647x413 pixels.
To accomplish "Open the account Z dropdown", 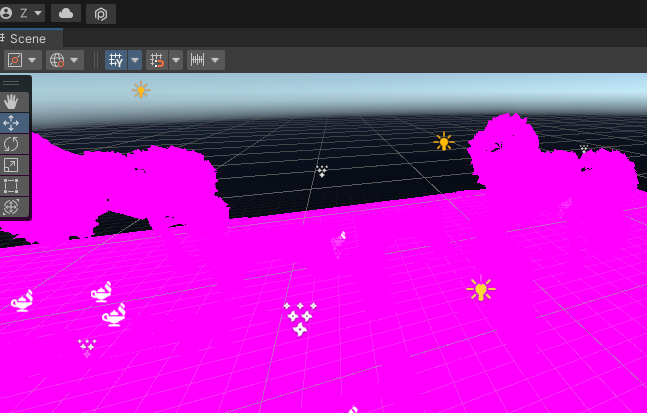I will pos(24,13).
